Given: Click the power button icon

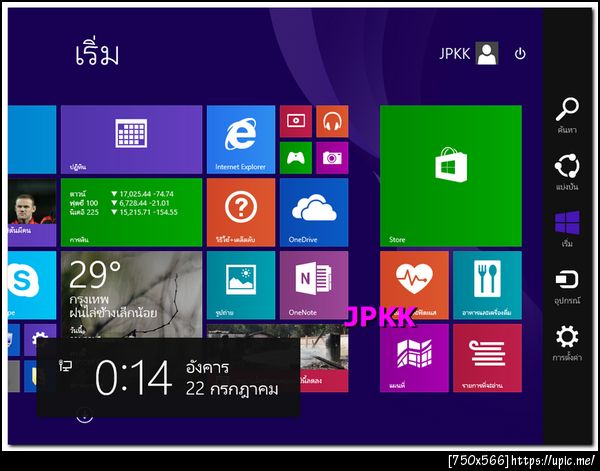Looking at the screenshot, I should point(520,54).
